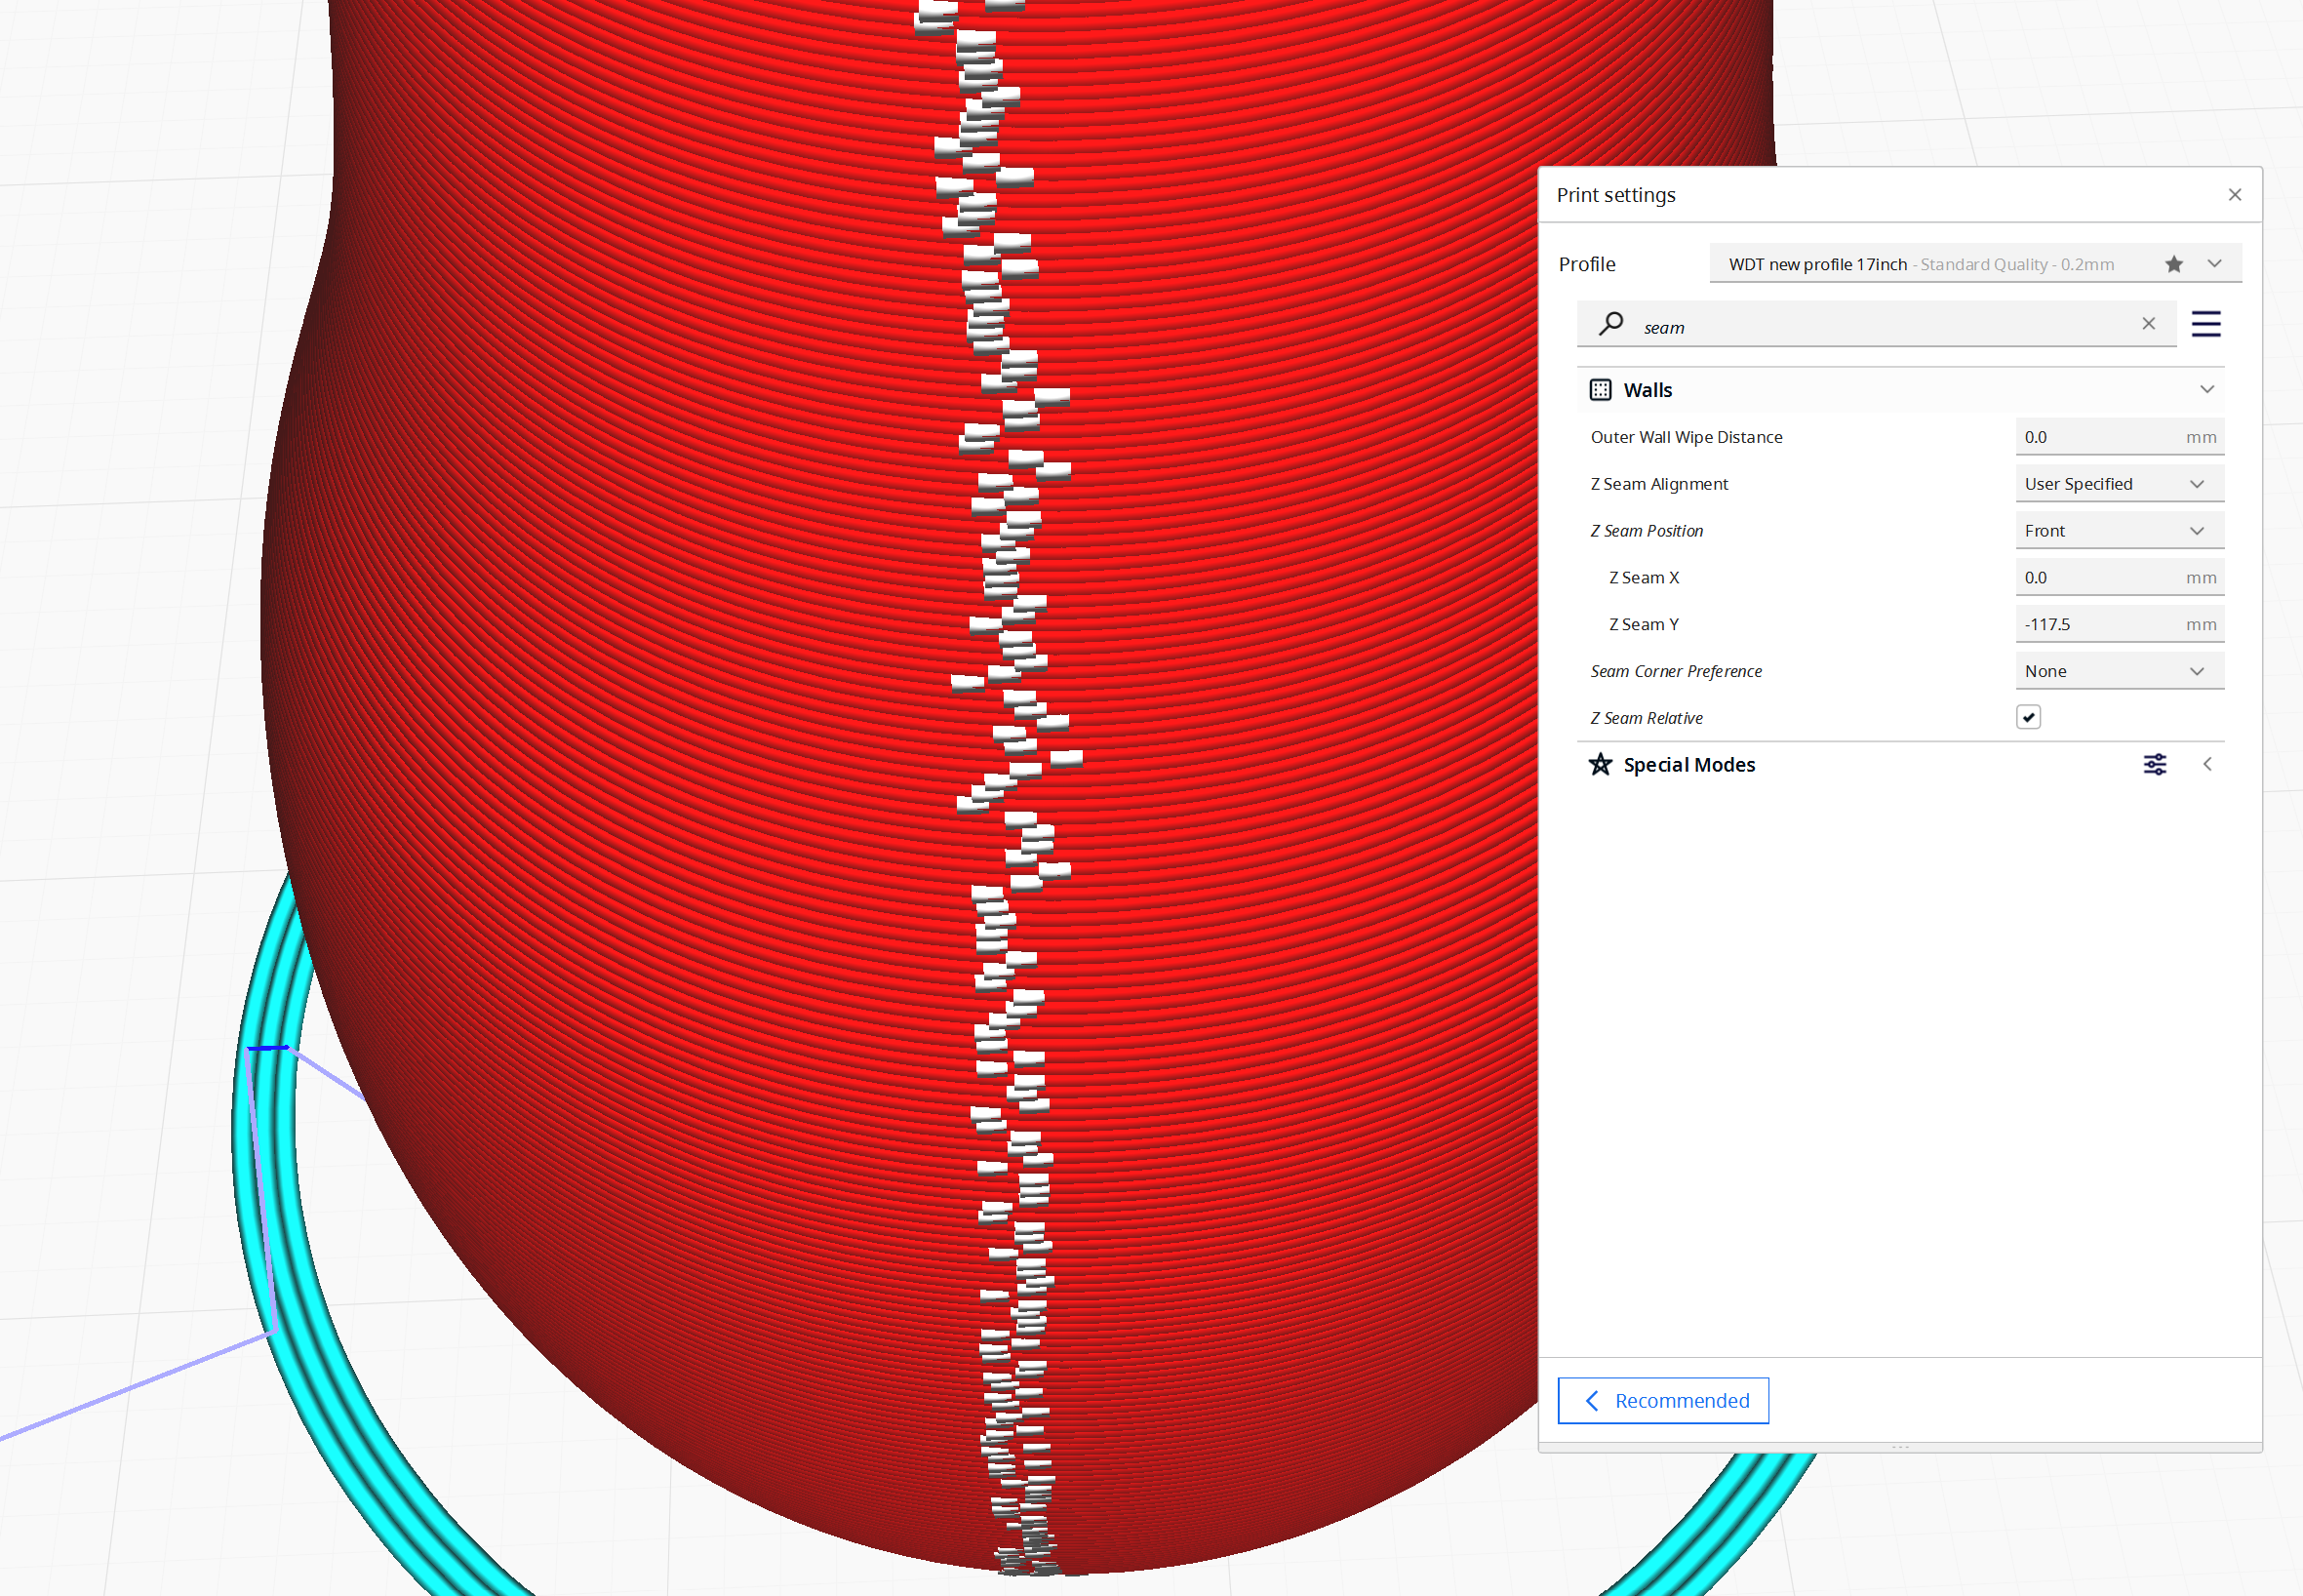Click the Seam Corner Preference label
This screenshot has width=2303, height=1596.
click(x=1676, y=672)
